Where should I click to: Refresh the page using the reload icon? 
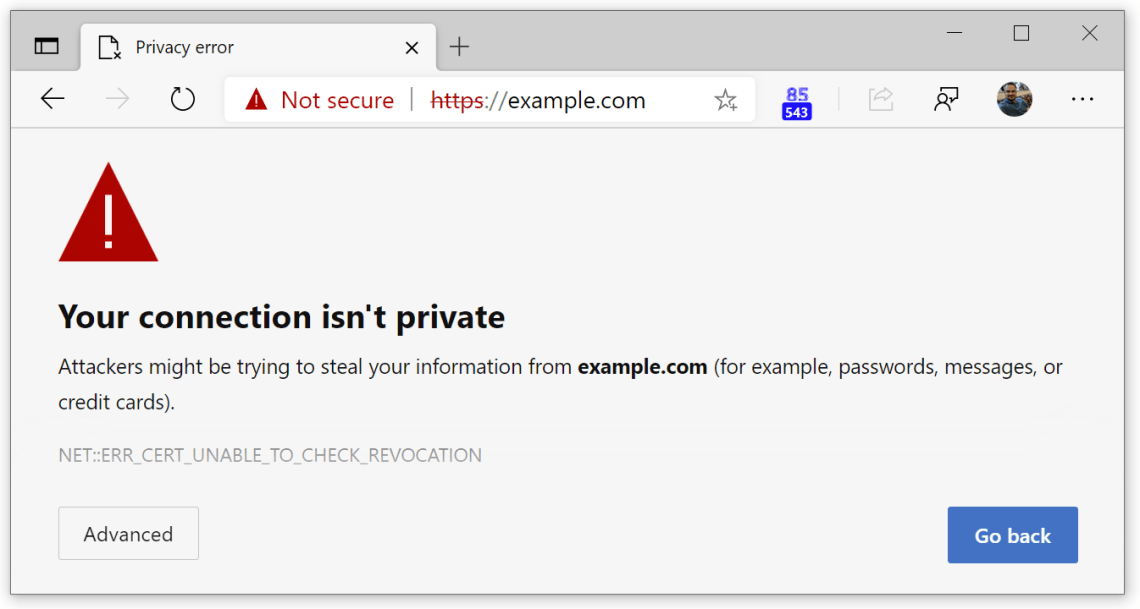182,99
